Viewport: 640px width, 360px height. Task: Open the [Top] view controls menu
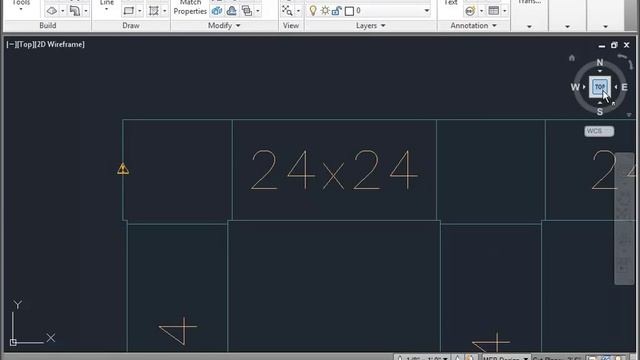point(25,44)
